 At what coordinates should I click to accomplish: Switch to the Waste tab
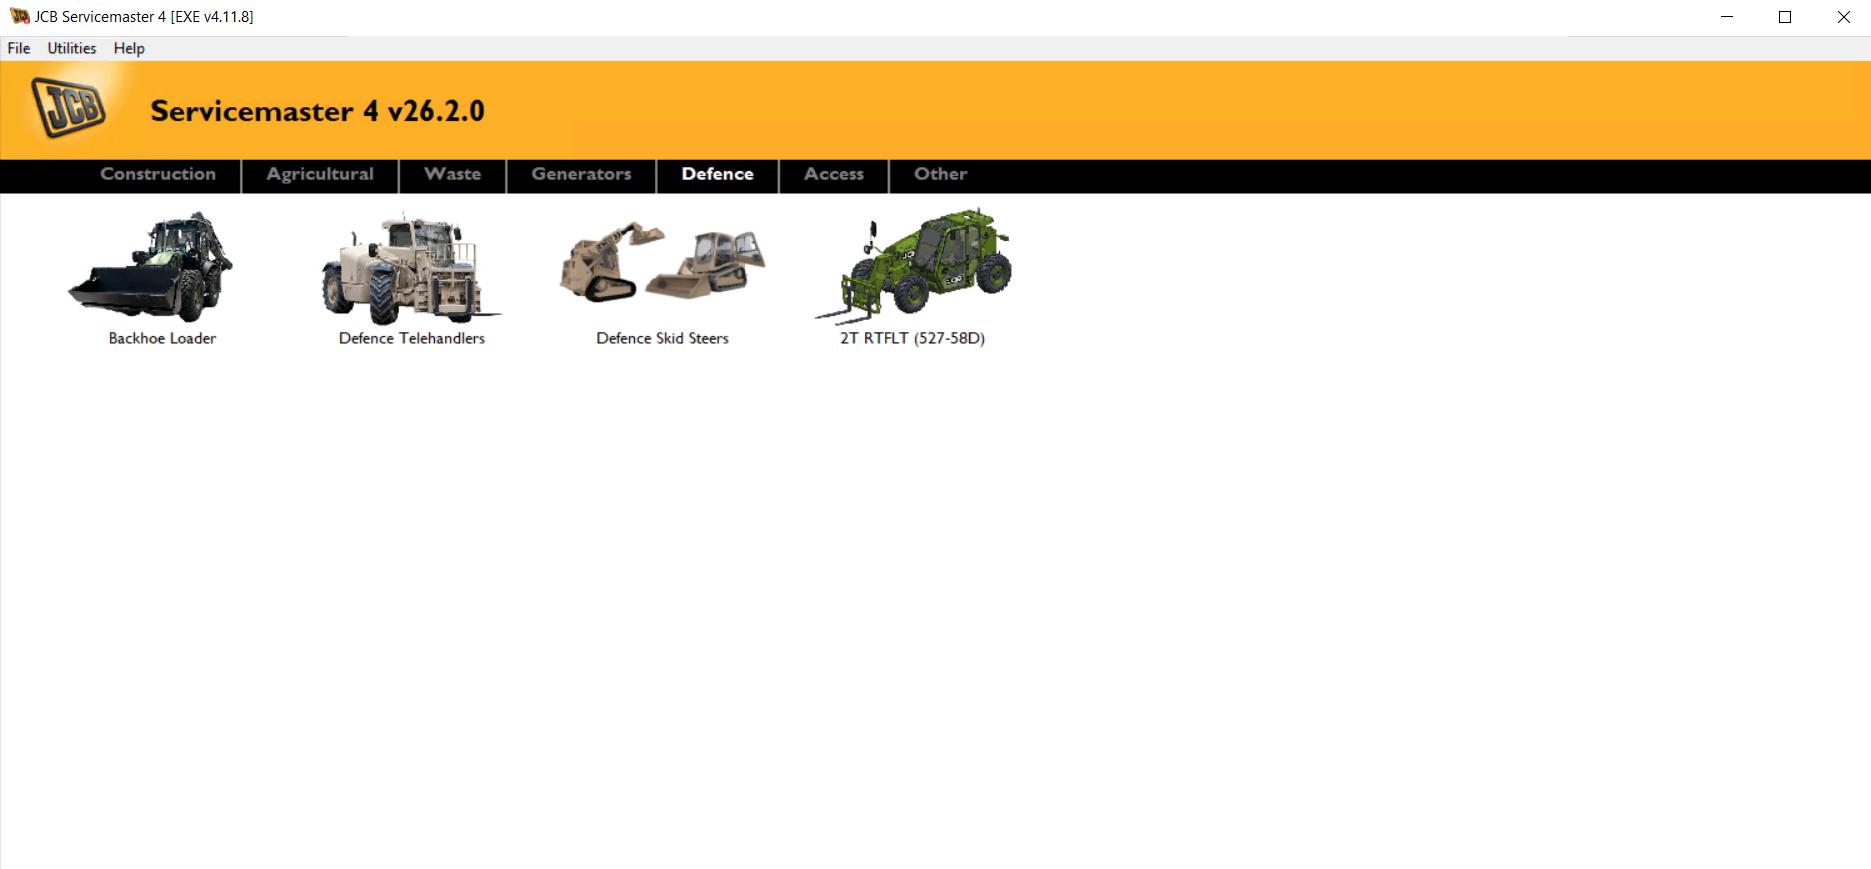tap(452, 174)
